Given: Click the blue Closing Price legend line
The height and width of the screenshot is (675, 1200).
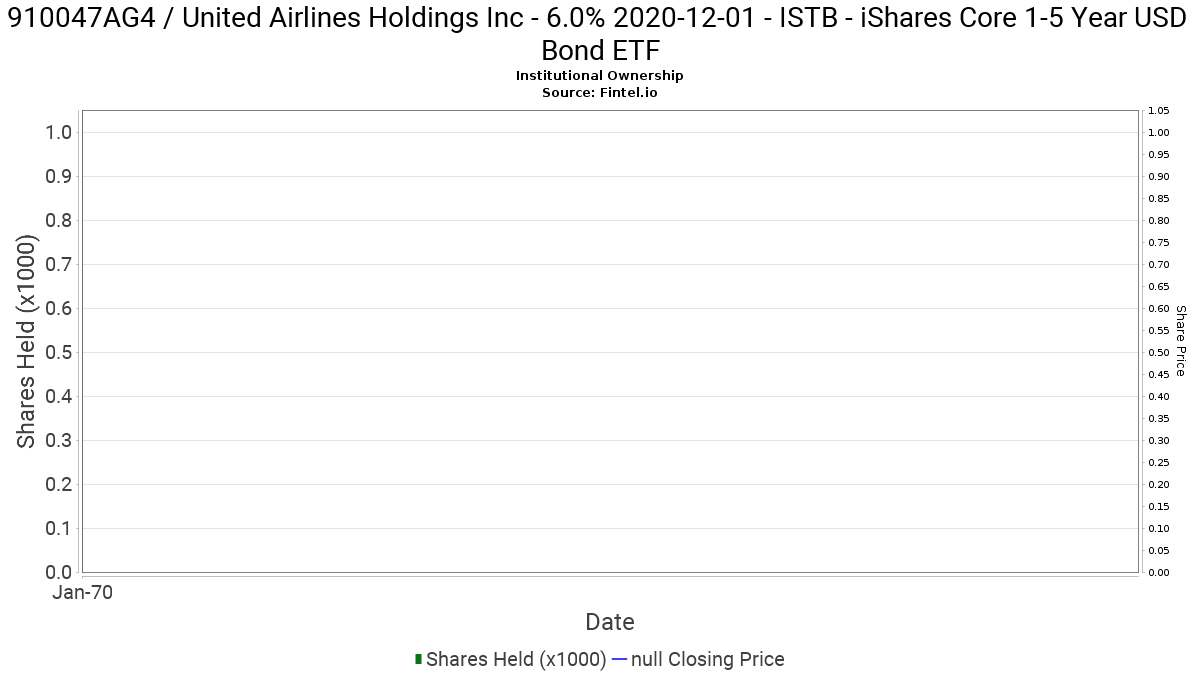Looking at the screenshot, I should point(619,659).
